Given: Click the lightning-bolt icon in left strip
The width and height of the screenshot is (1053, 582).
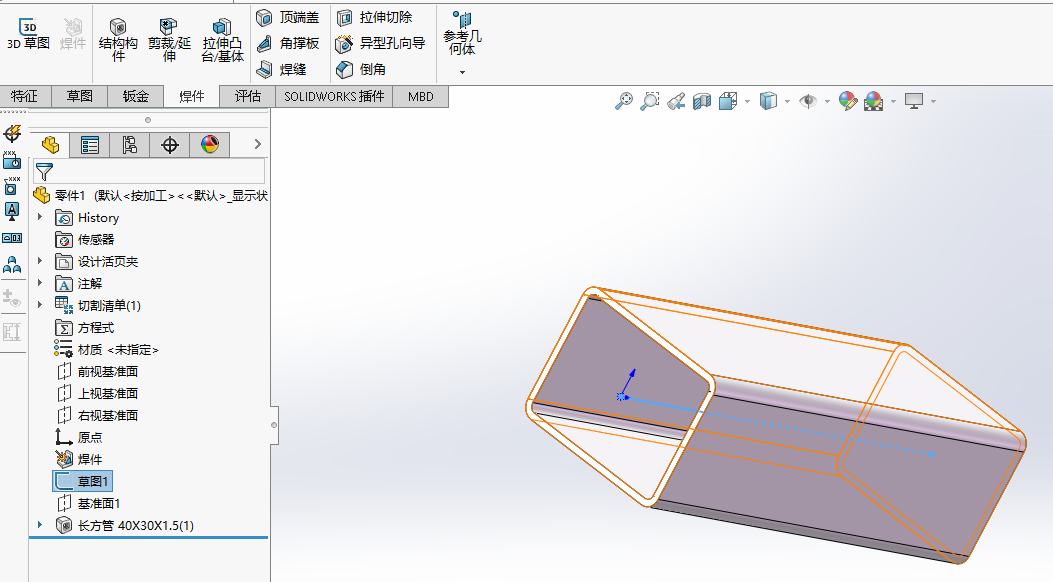Looking at the screenshot, I should pos(12,134).
